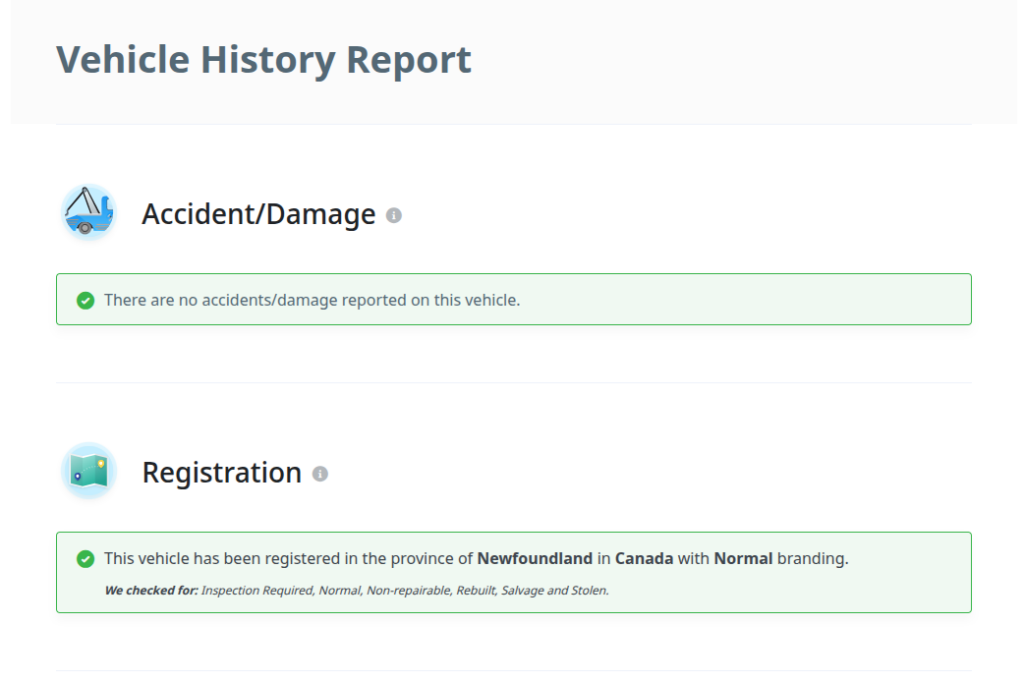Image resolution: width=1024 pixels, height=681 pixels.
Task: Open the info icon beside Registration
Action: (320, 473)
